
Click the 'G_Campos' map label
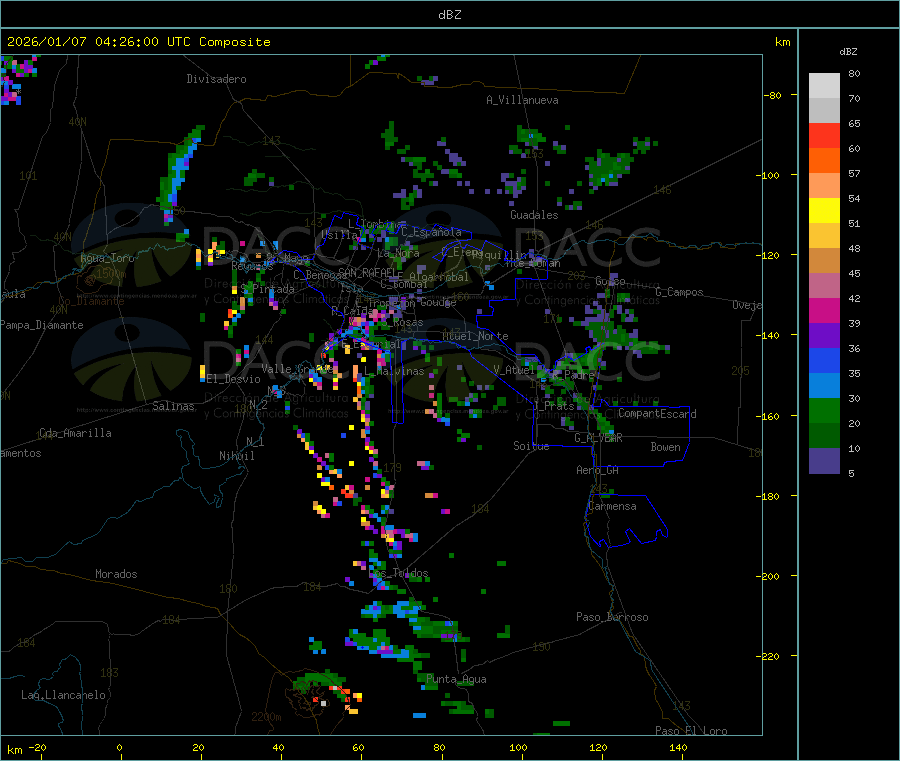pos(679,292)
